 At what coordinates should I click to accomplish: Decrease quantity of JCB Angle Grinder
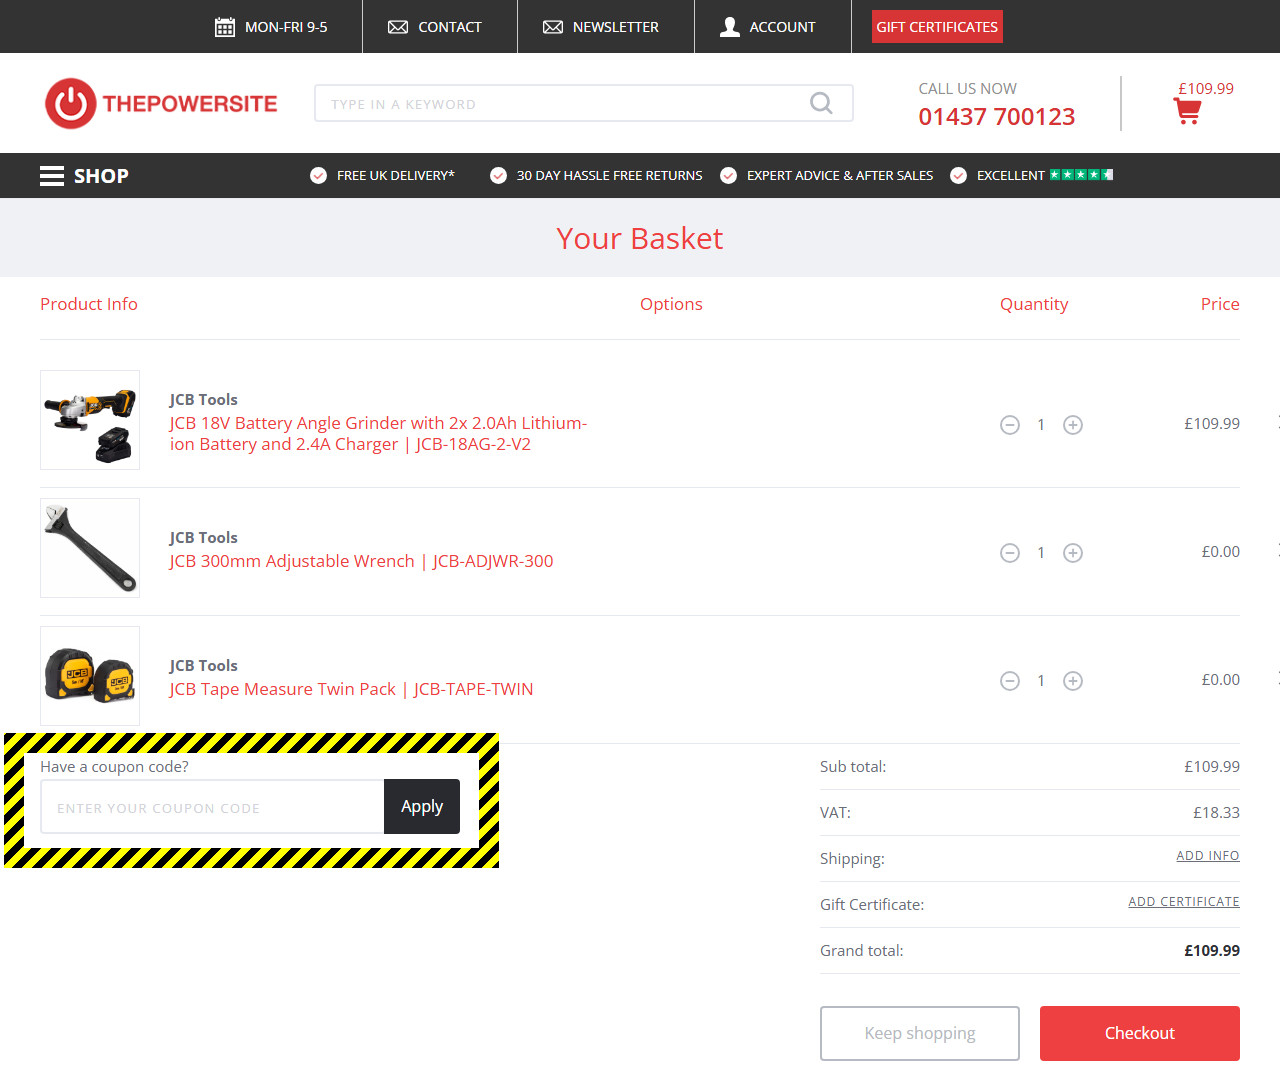pyautogui.click(x=1010, y=425)
